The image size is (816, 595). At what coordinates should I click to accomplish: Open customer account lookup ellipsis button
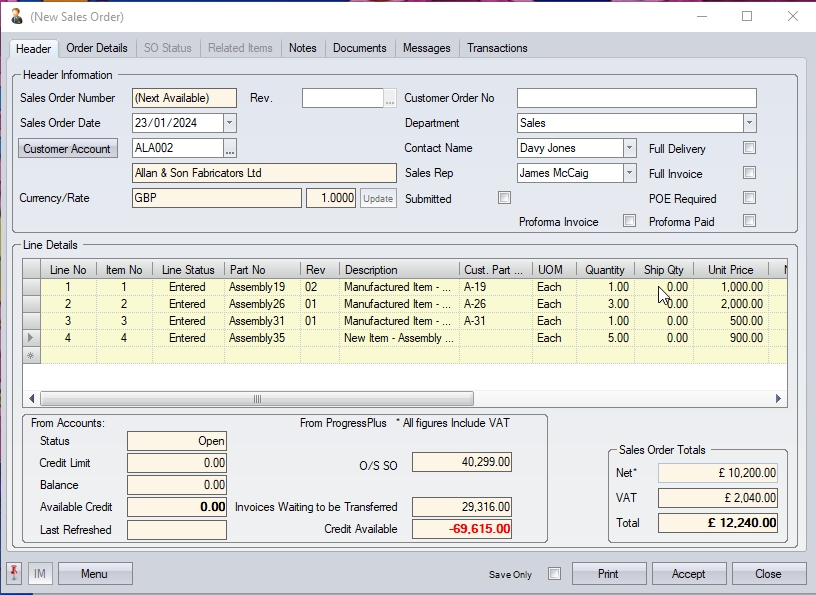[x=230, y=149]
